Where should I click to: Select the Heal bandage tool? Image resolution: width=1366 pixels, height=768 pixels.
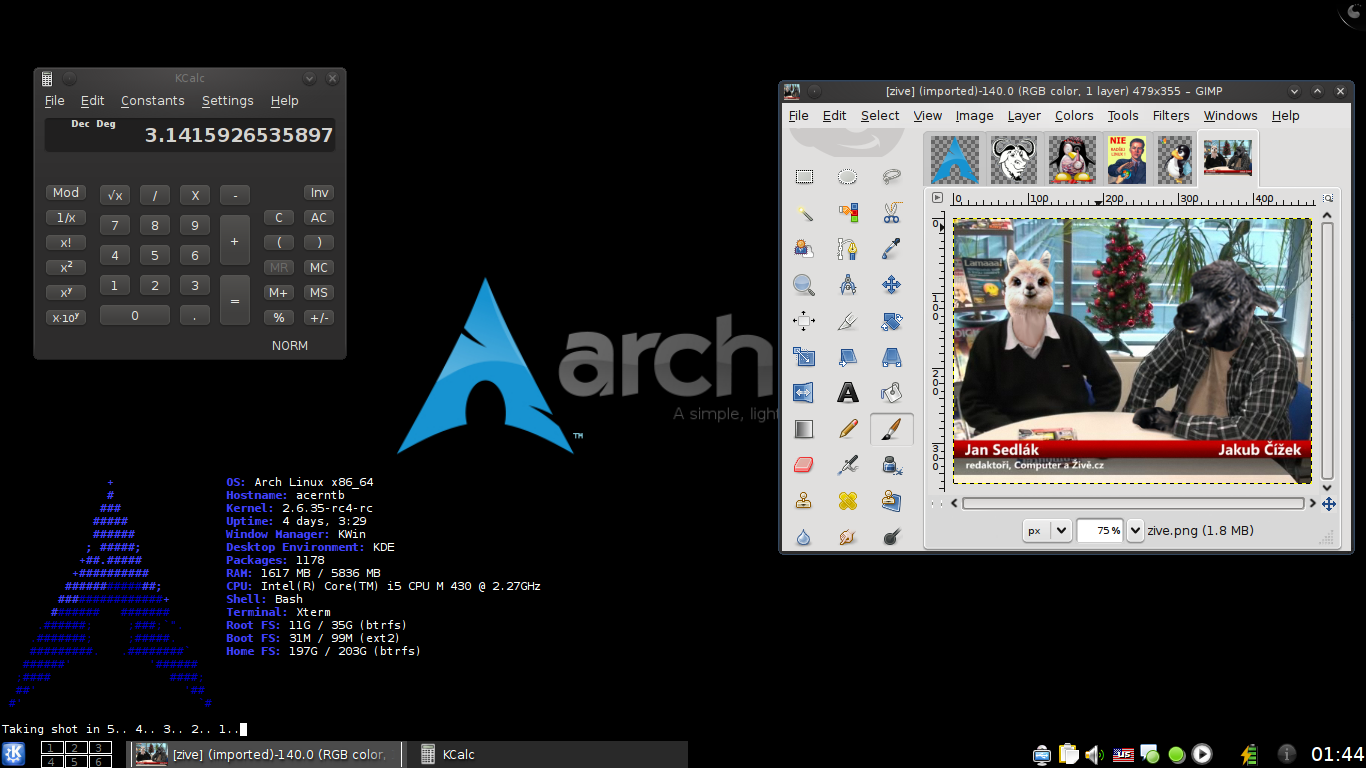click(x=848, y=500)
